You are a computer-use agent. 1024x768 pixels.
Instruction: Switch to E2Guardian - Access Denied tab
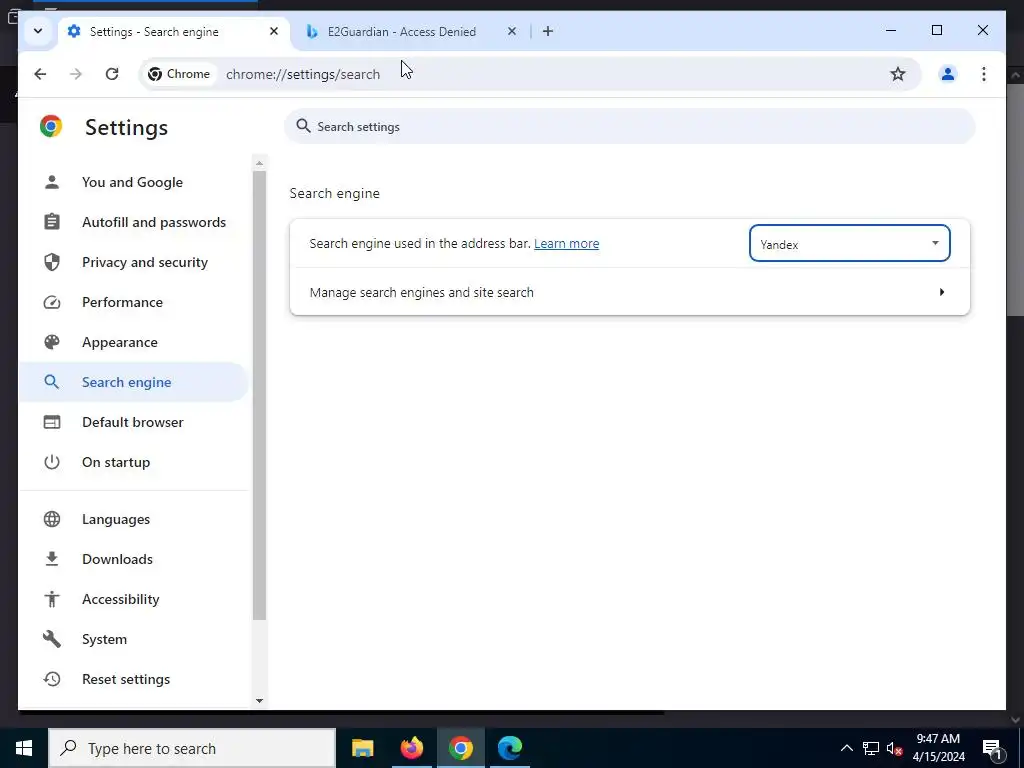(x=411, y=31)
